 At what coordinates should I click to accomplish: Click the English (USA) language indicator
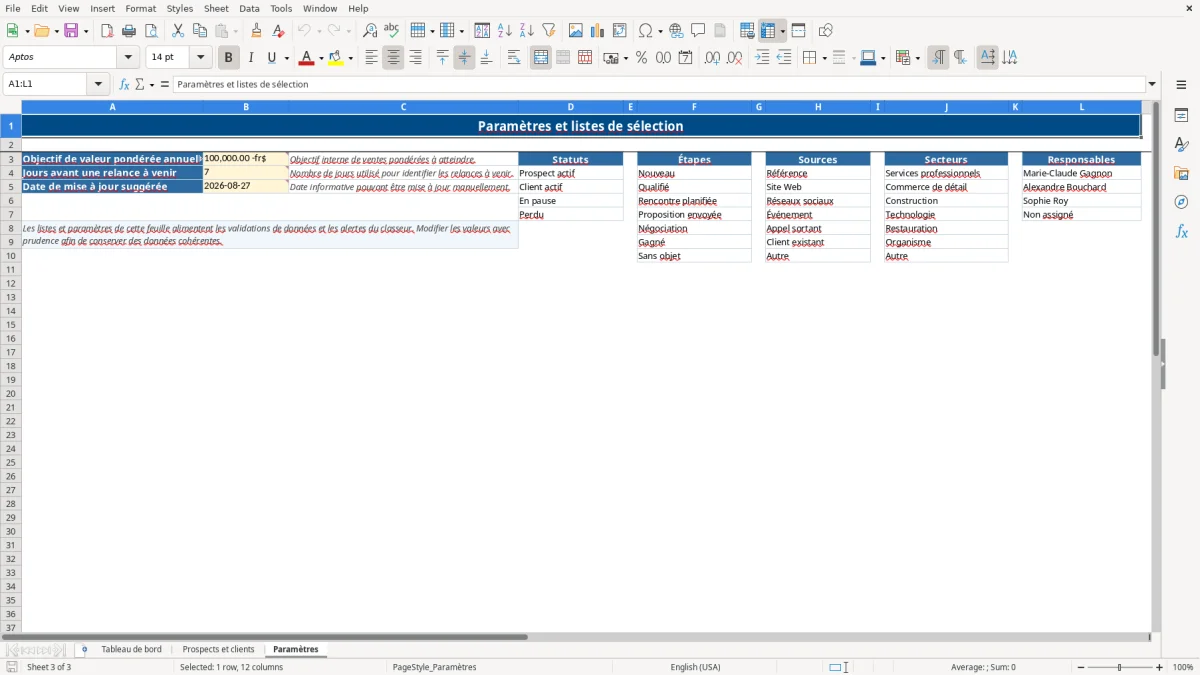(695, 667)
